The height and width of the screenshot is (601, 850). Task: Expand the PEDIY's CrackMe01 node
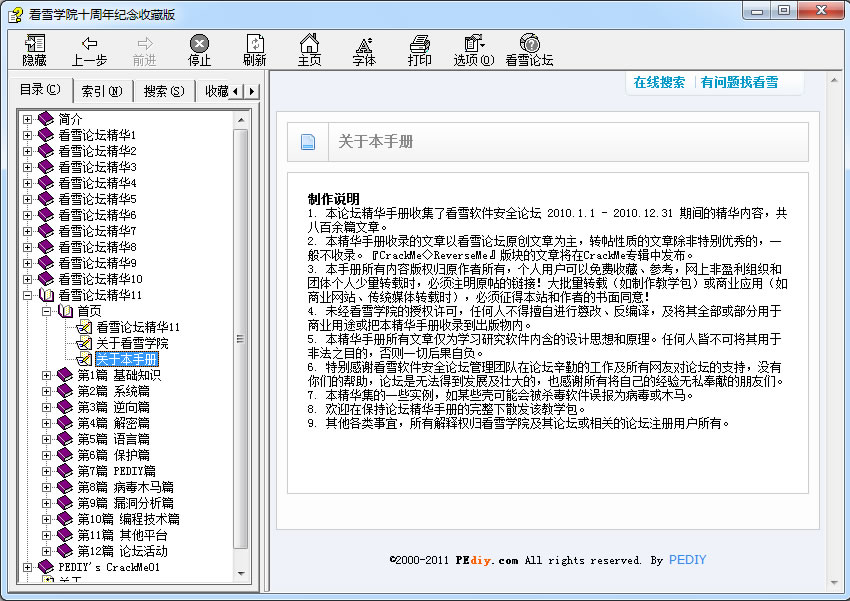coord(28,567)
